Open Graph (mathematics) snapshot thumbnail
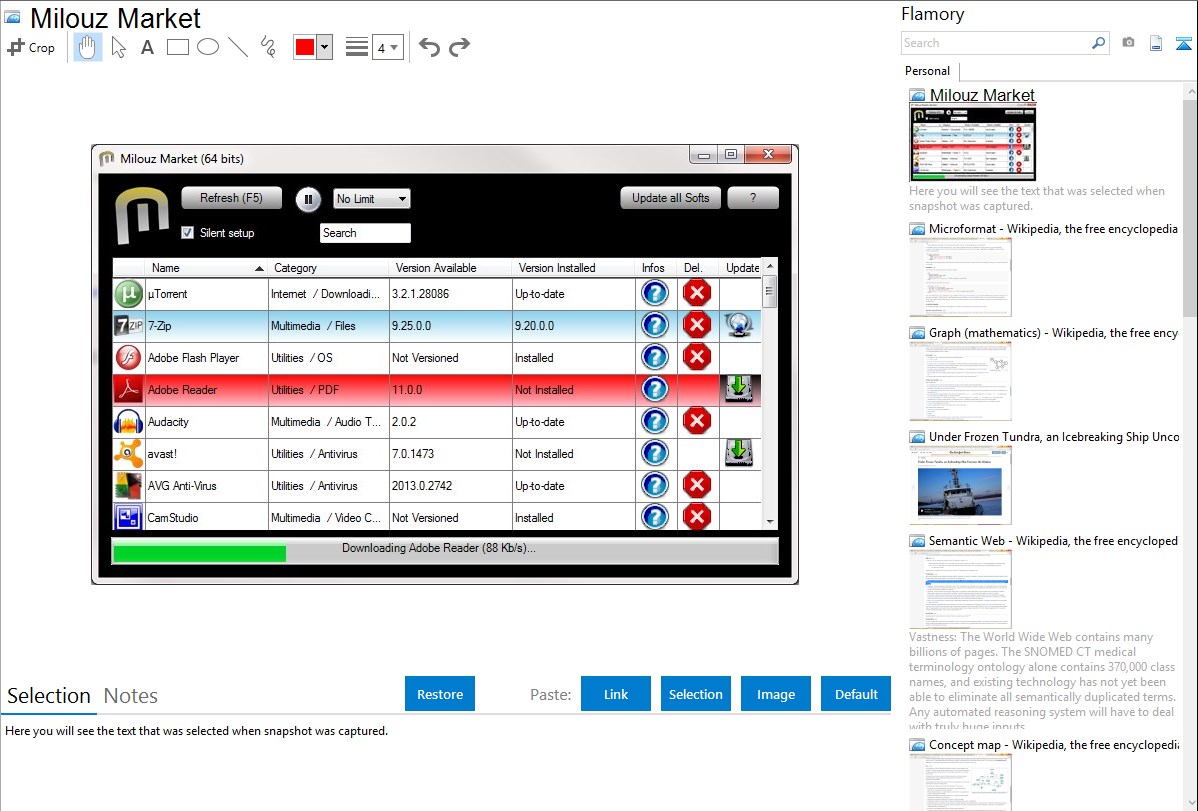This screenshot has width=1198, height=811. (x=960, y=381)
